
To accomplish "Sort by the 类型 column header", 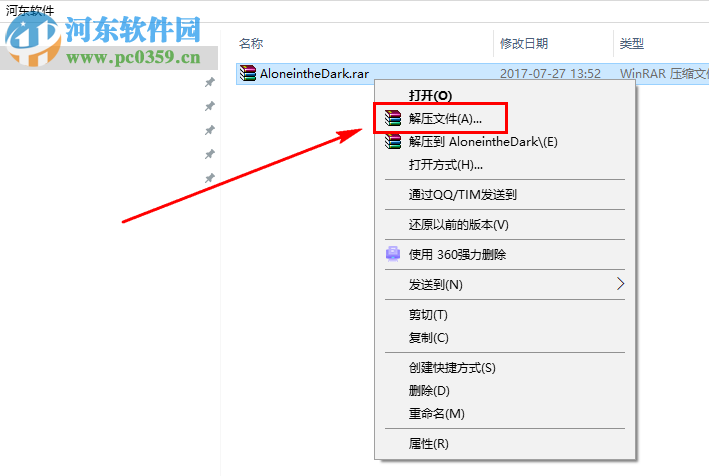I will coord(632,43).
